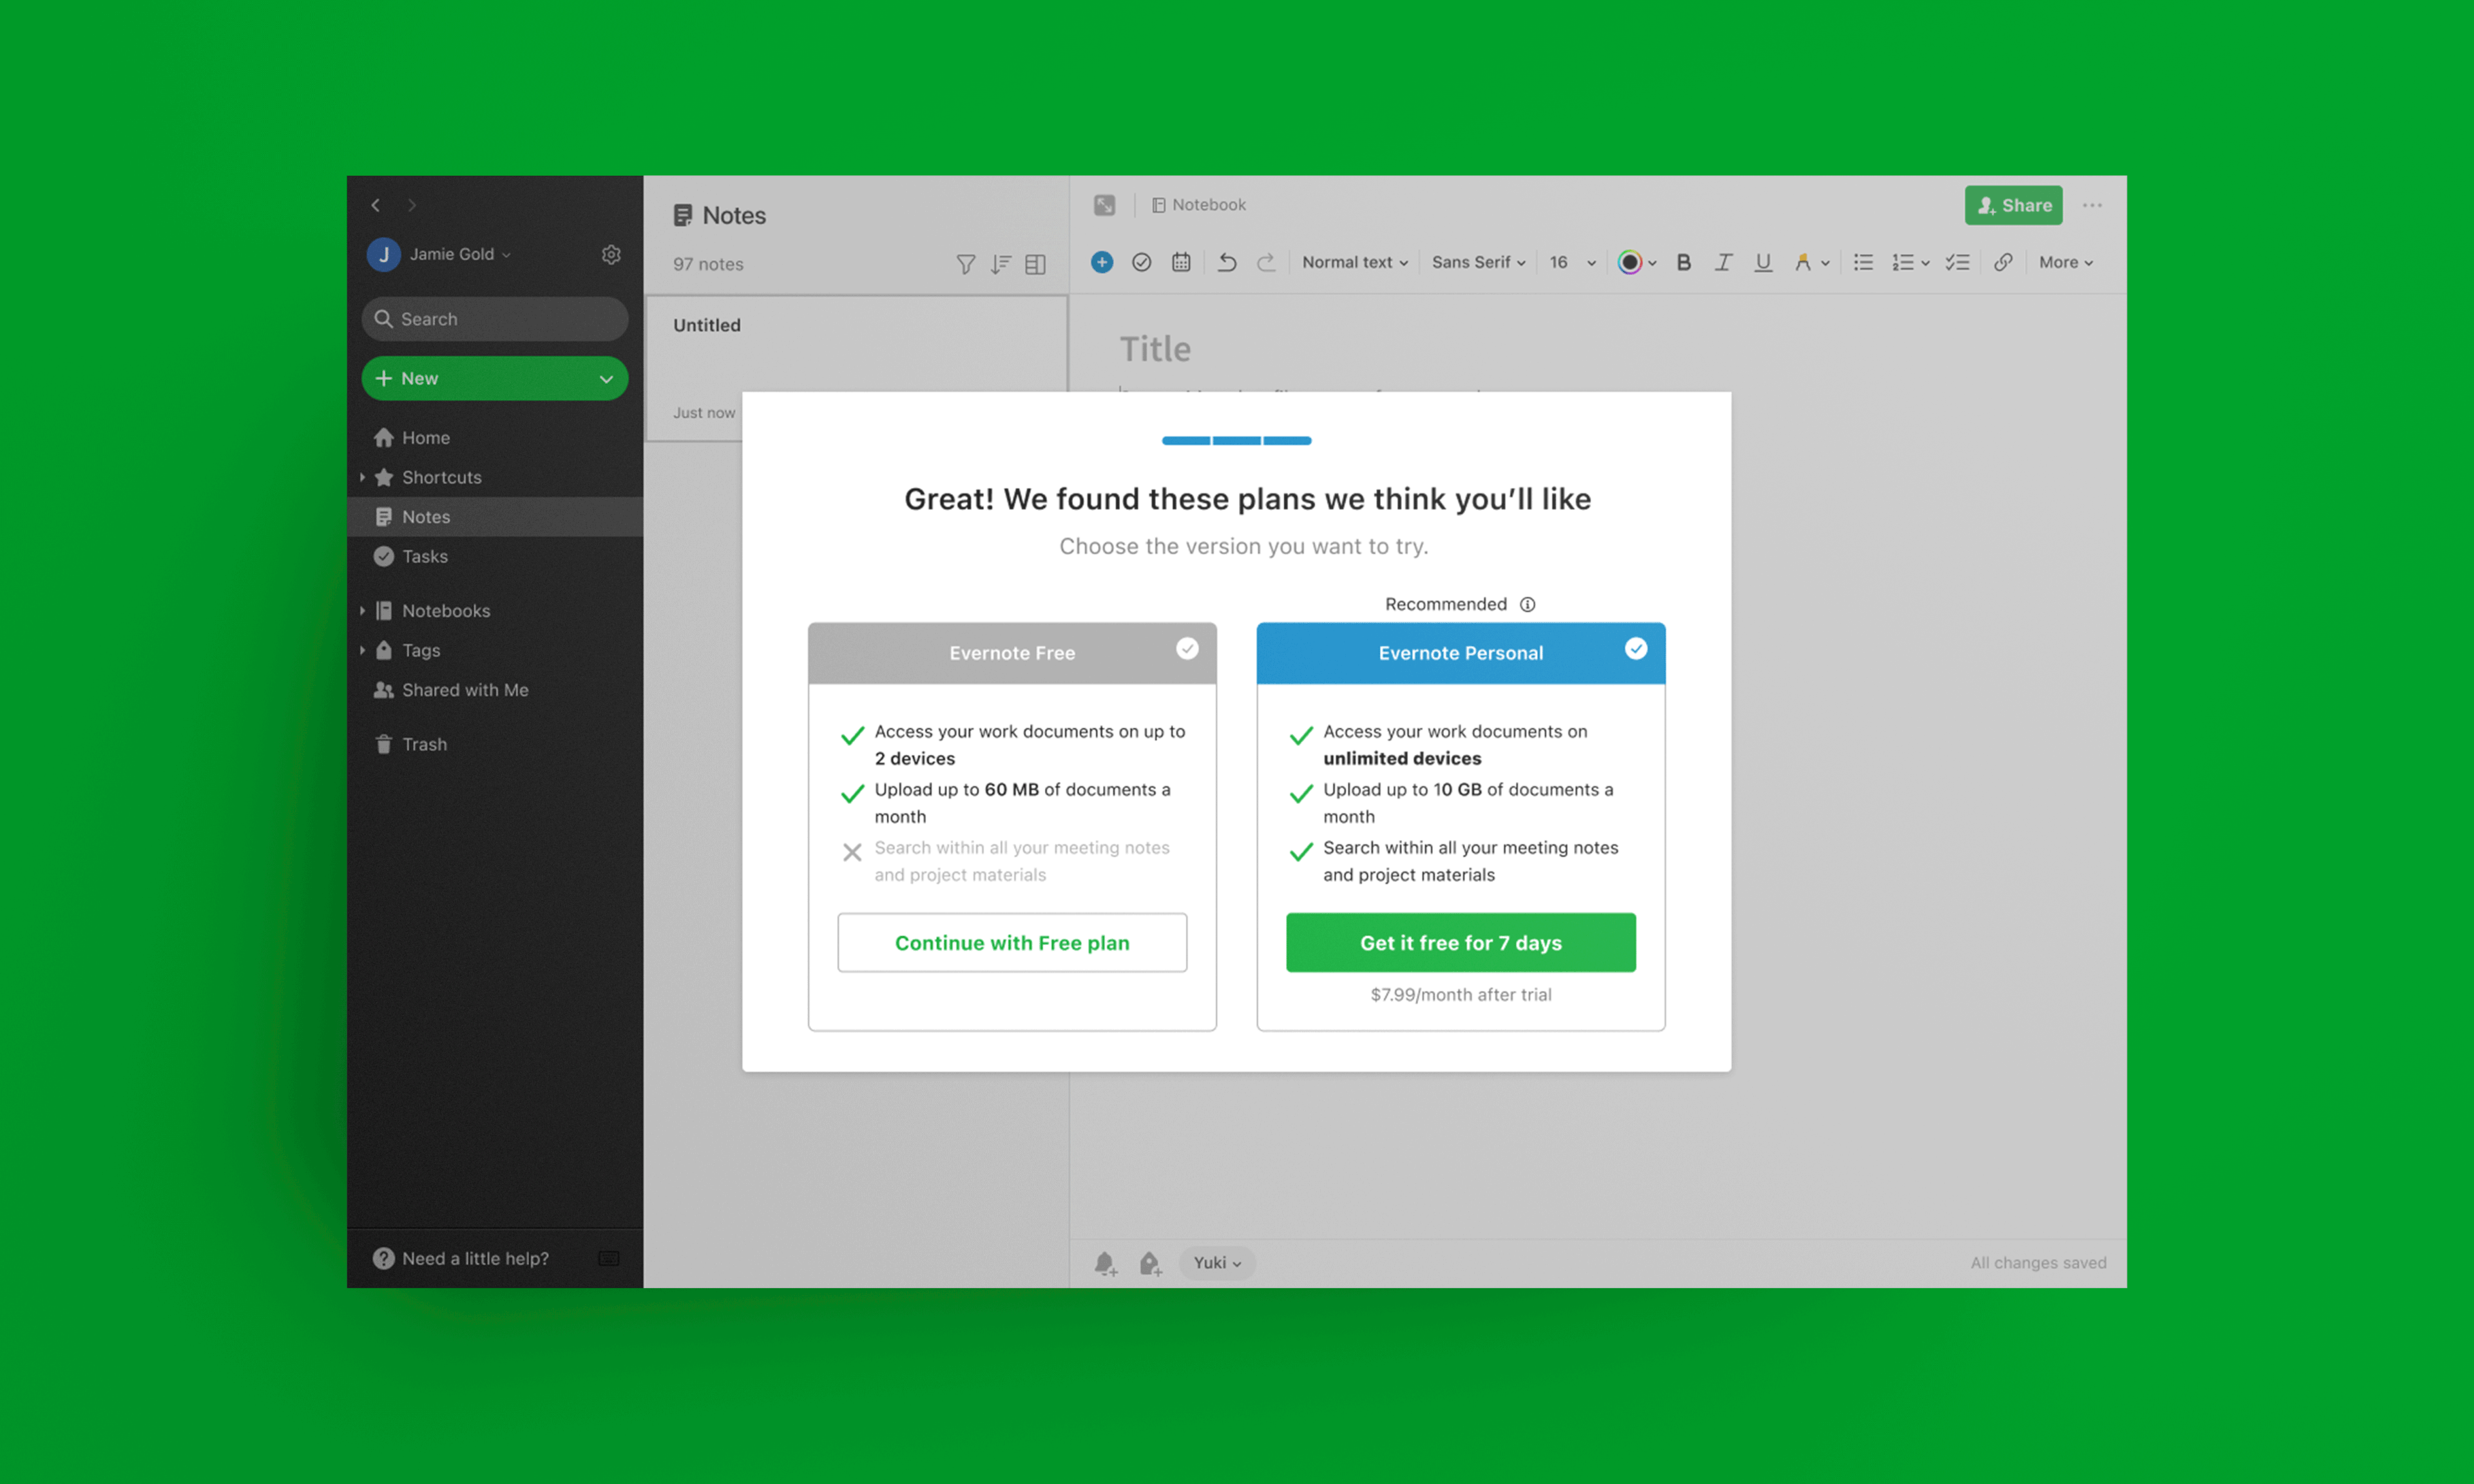Open Shortcuts label in sidebar
The height and width of the screenshot is (1484, 2474).
442,477
